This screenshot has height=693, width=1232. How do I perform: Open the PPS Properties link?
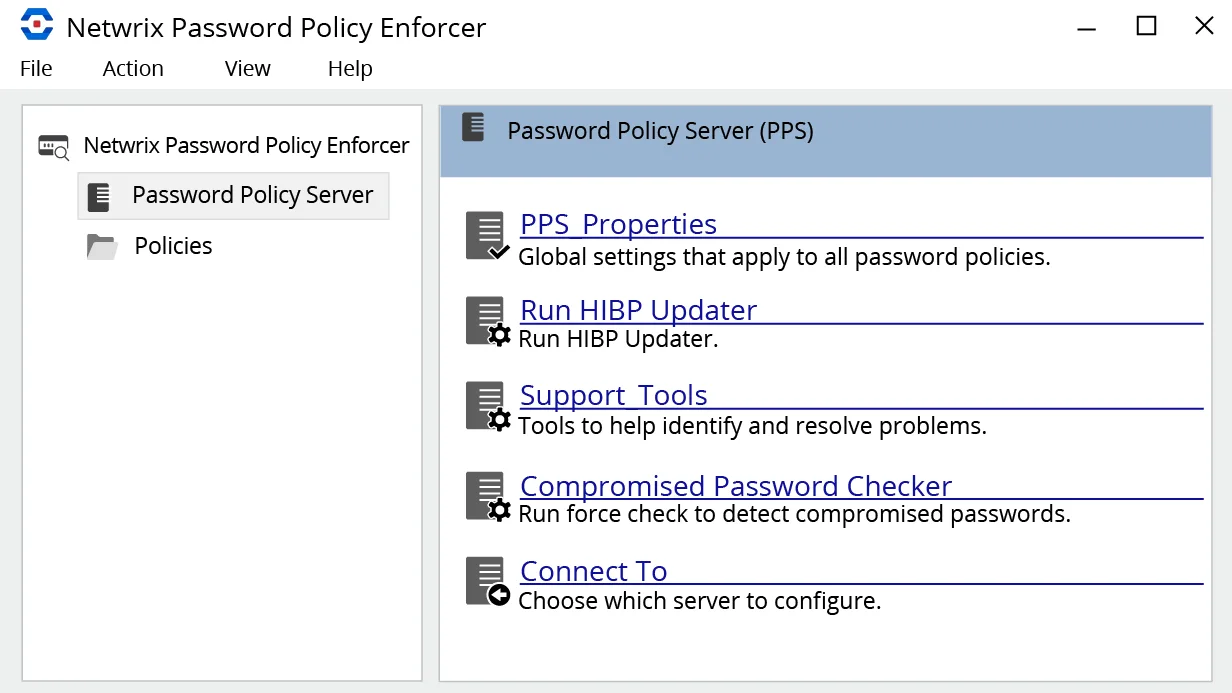(x=618, y=224)
